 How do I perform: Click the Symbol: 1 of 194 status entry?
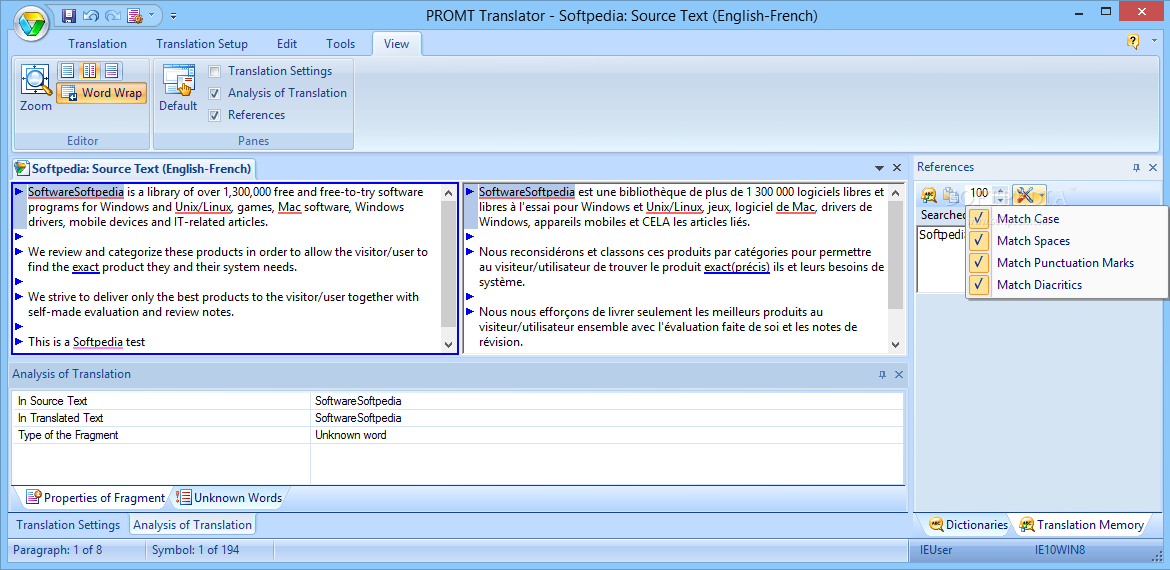(x=195, y=551)
